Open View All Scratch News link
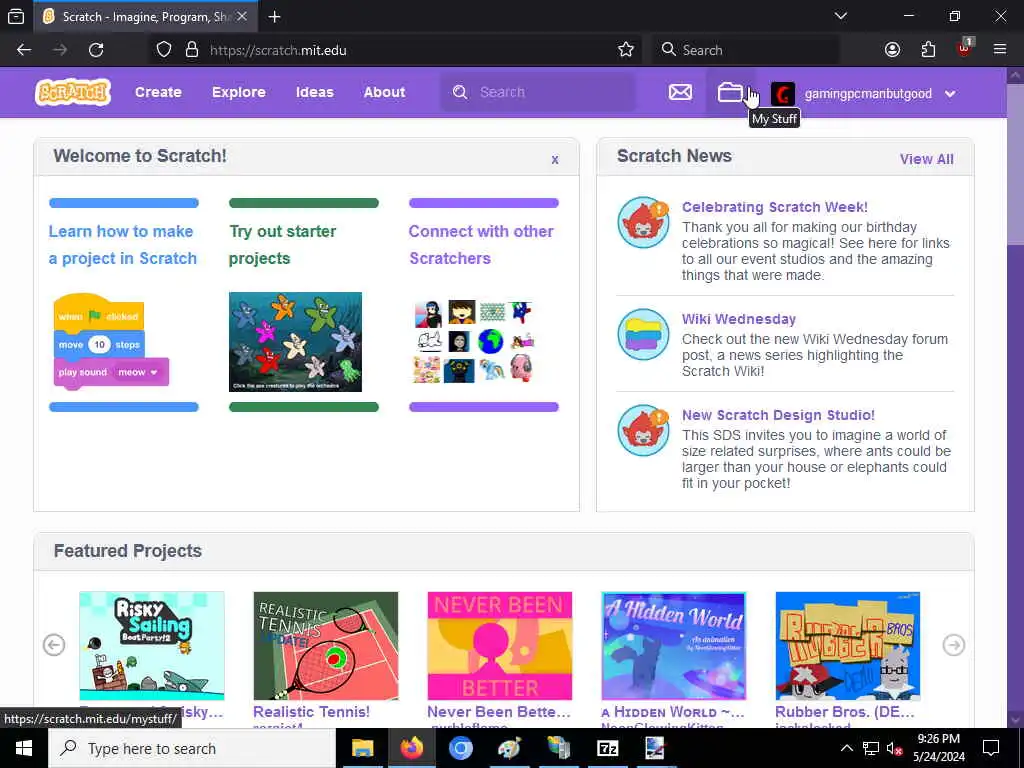This screenshot has width=1024, height=768. pos(926,159)
